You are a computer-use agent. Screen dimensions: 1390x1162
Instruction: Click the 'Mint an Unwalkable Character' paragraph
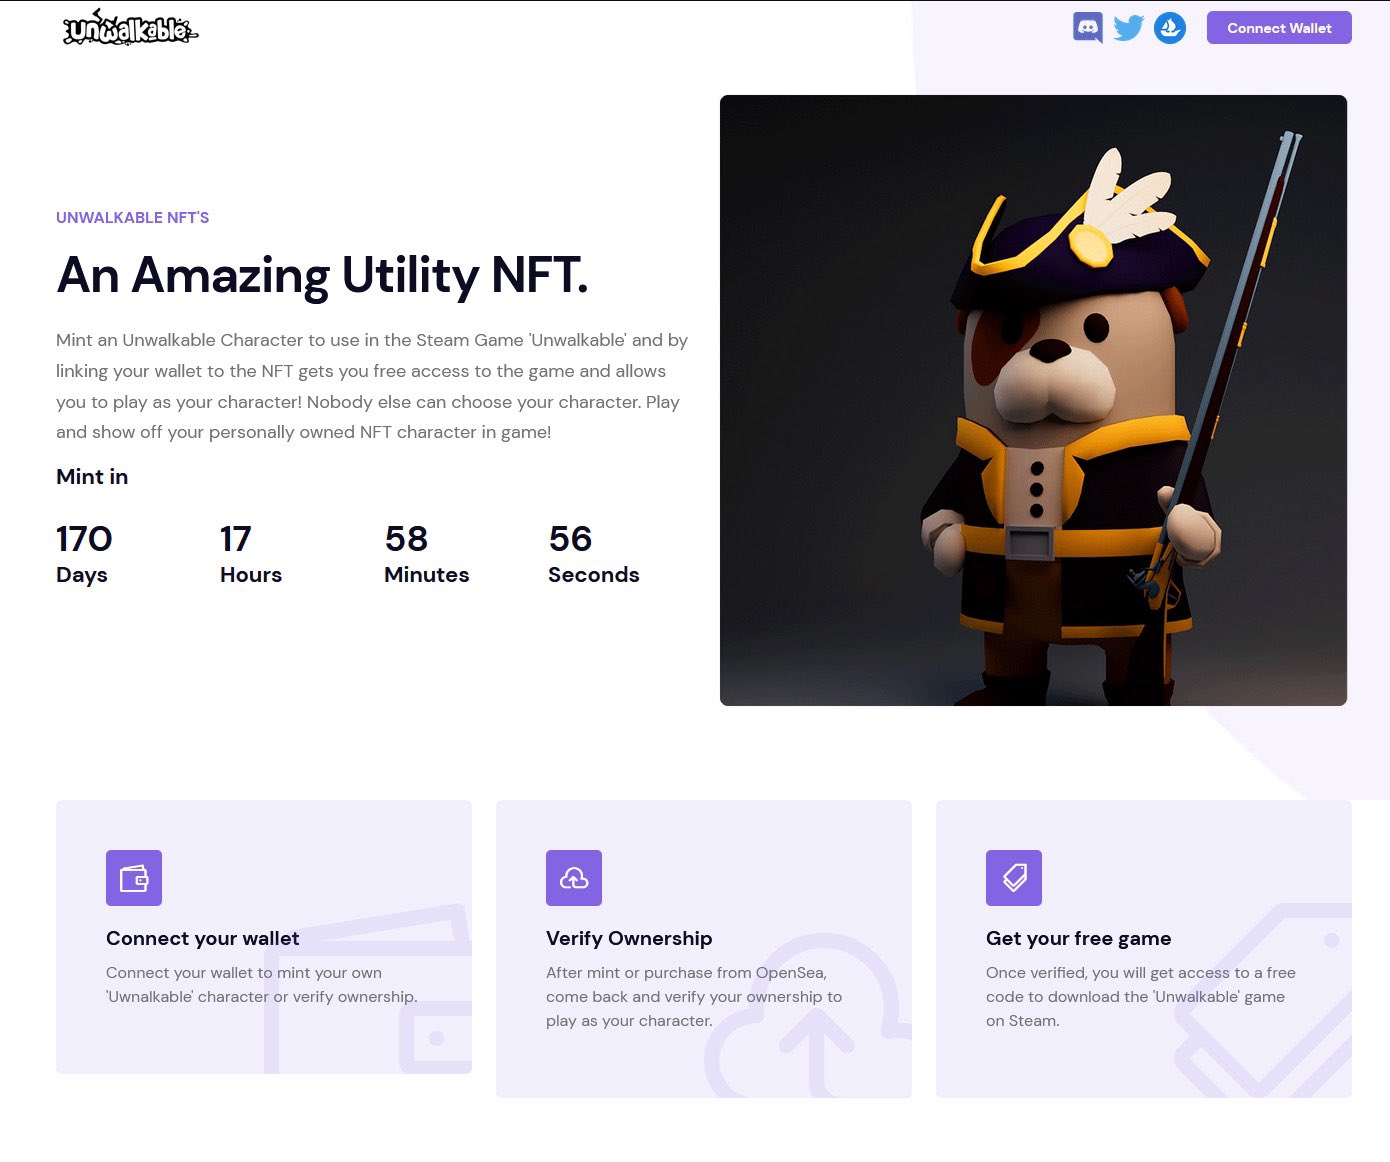pyautogui.click(x=372, y=386)
